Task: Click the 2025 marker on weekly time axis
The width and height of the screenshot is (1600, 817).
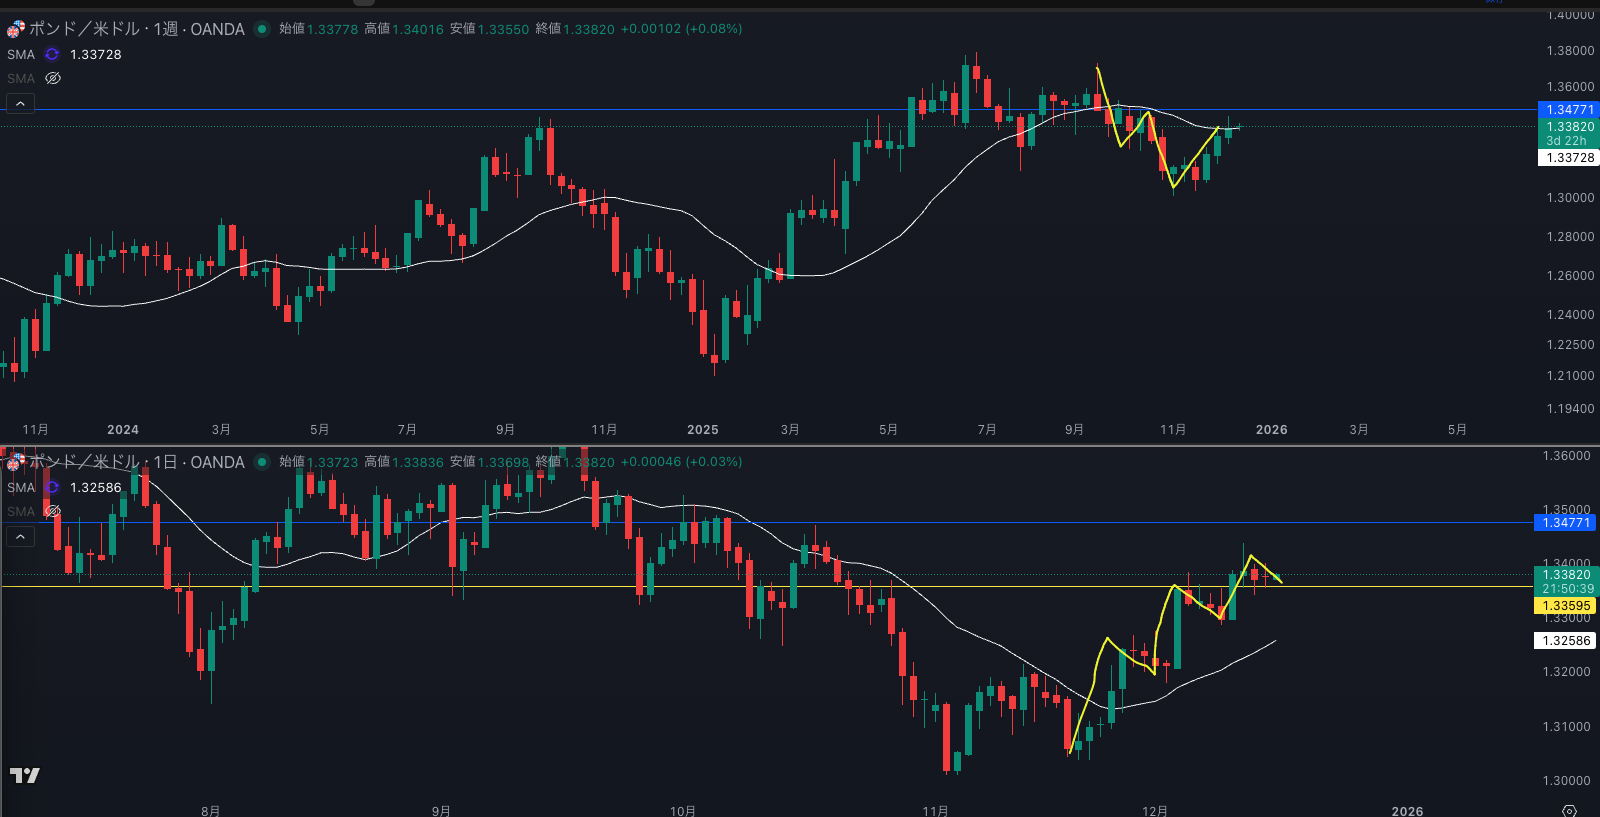Action: click(702, 430)
